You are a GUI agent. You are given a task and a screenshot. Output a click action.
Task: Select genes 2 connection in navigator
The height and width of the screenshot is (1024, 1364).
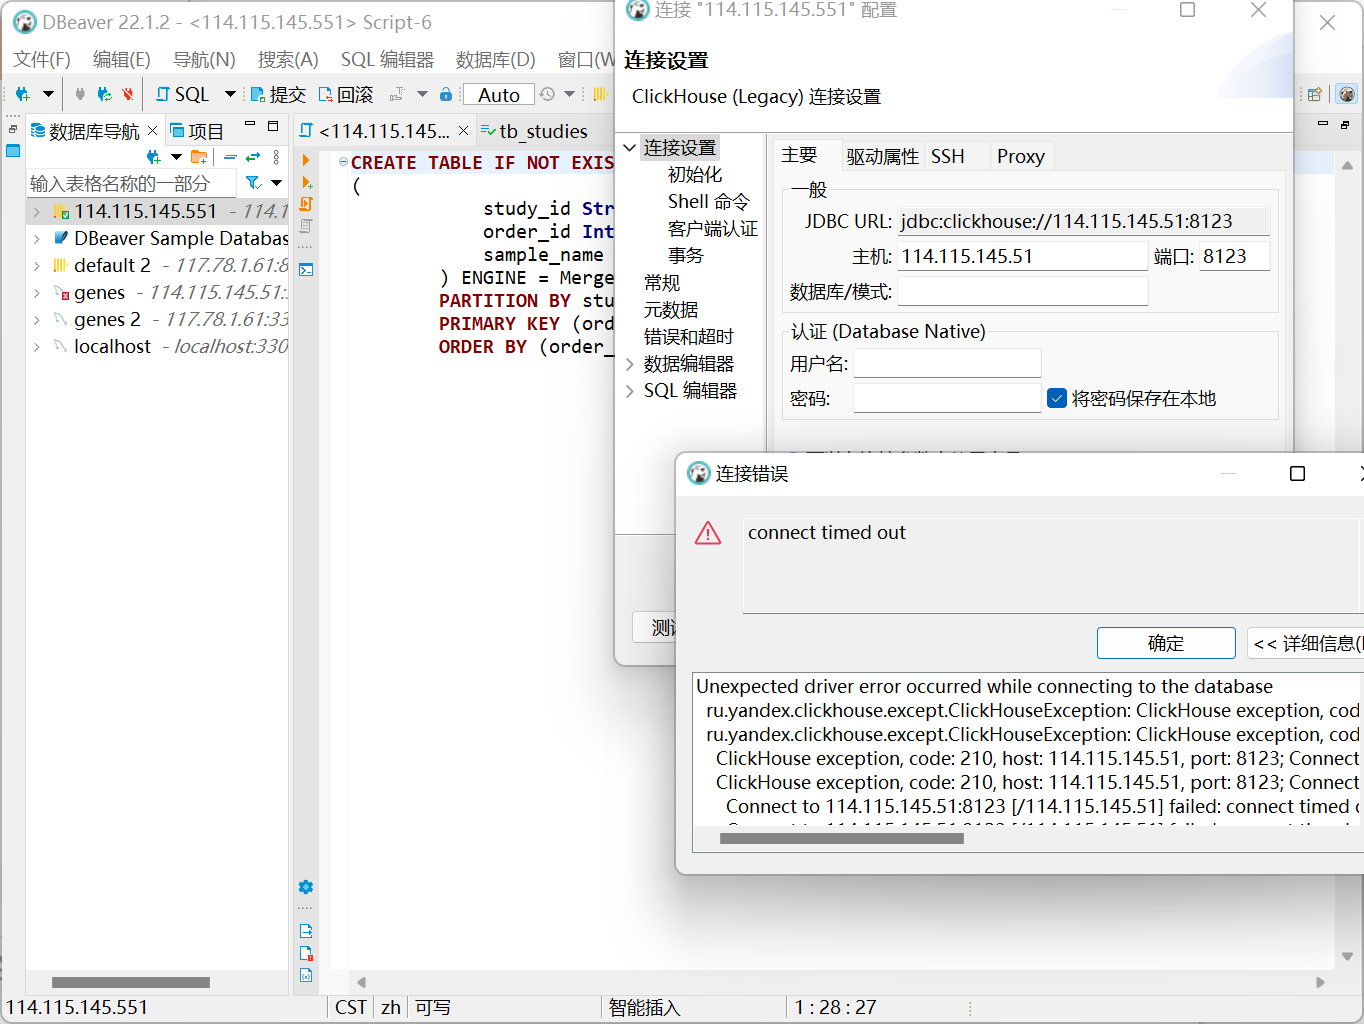pyautogui.click(x=107, y=320)
